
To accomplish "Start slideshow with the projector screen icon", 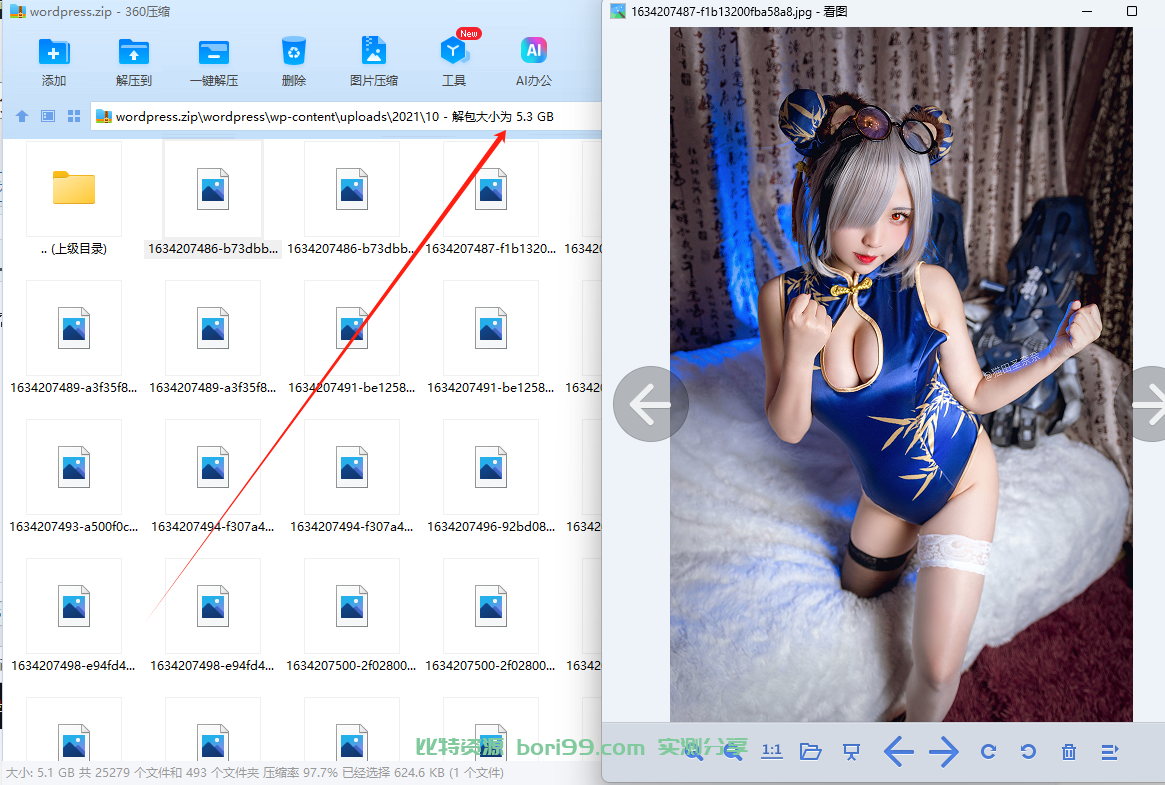I will click(851, 752).
